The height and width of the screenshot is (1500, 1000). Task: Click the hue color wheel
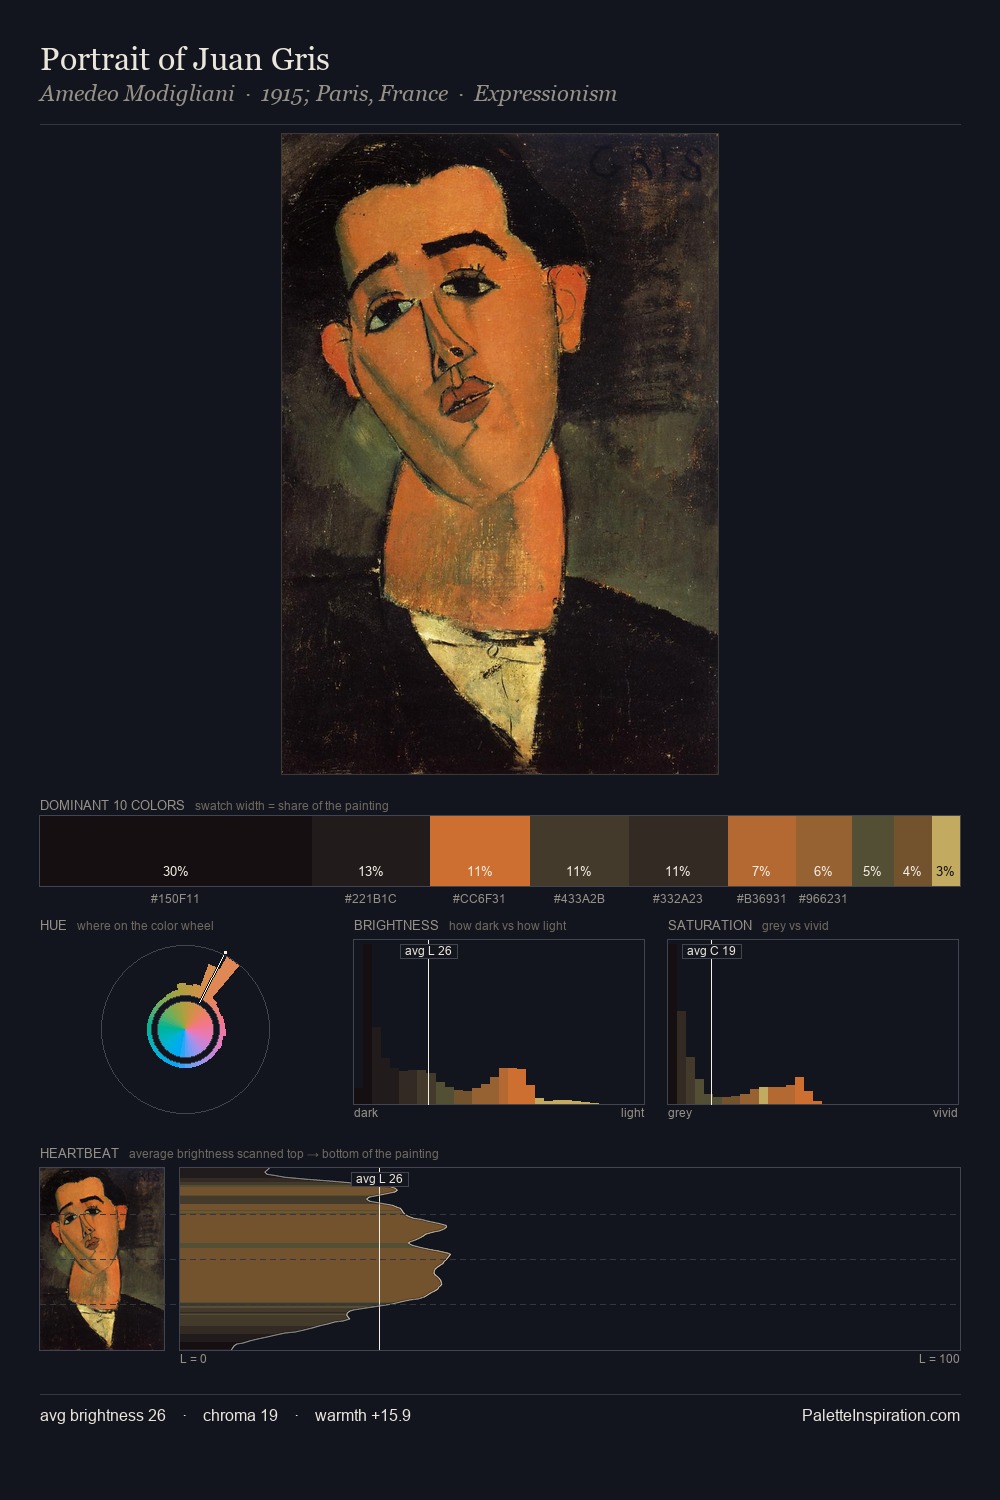(185, 1029)
